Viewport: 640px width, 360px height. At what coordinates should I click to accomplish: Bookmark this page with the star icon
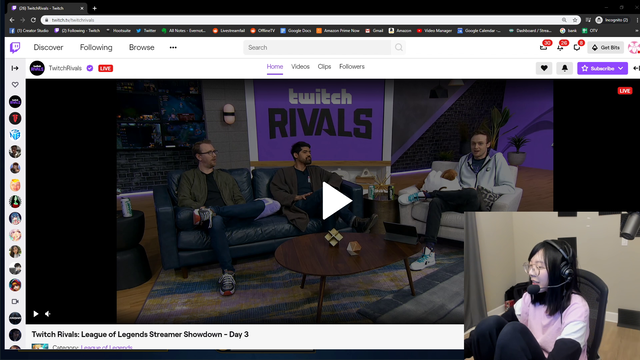pos(575,20)
